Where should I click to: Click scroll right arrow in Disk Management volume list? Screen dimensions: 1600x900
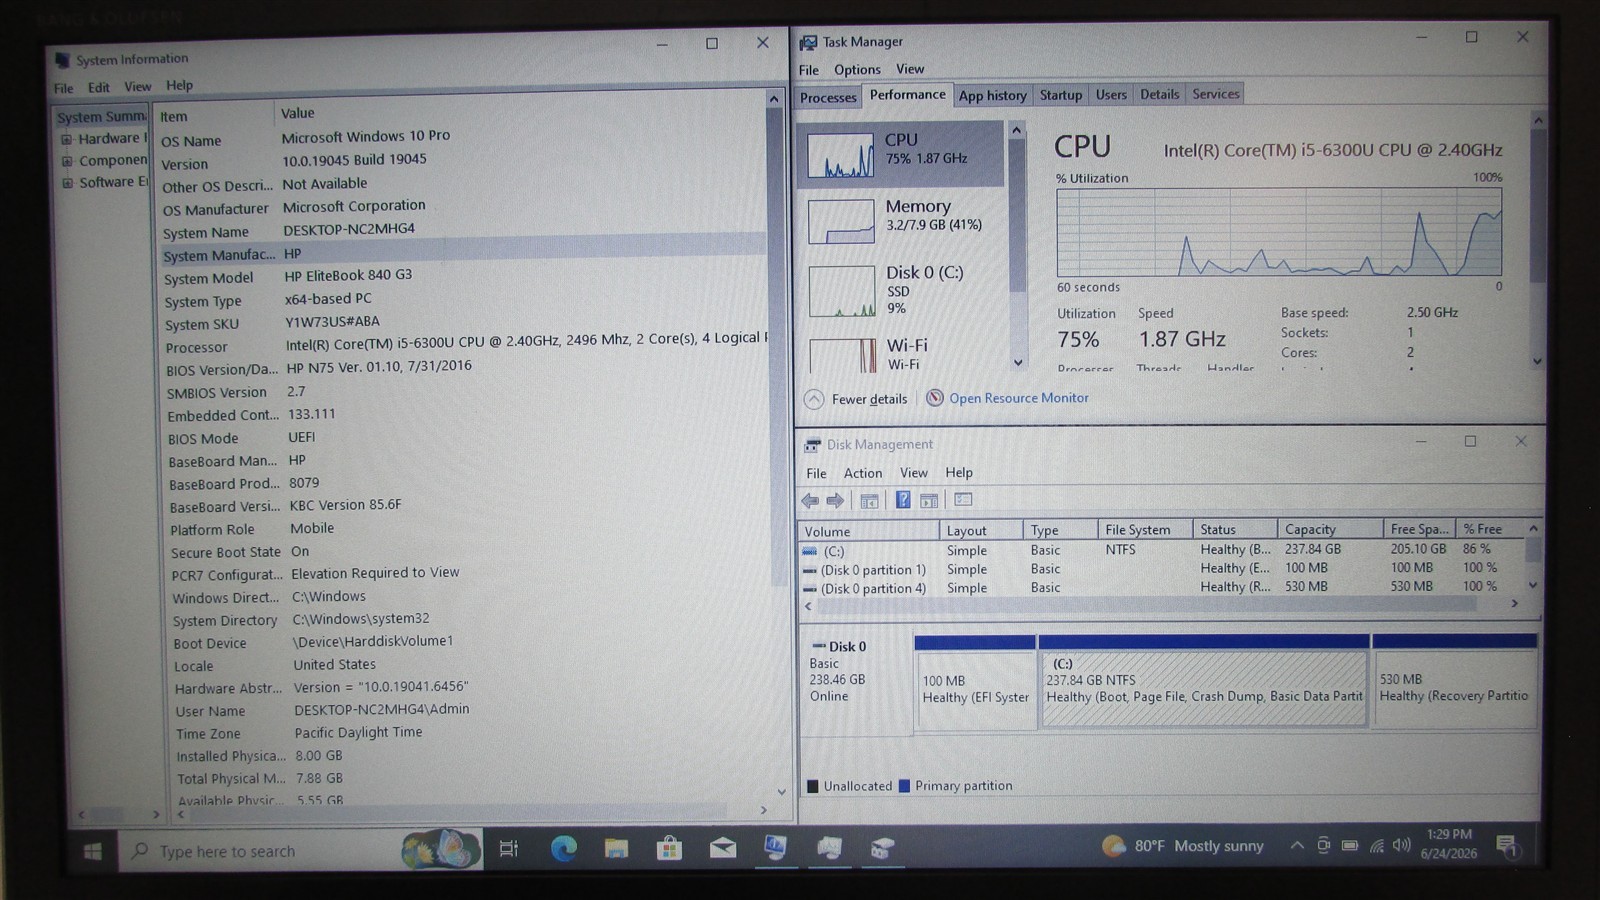click(x=1515, y=603)
